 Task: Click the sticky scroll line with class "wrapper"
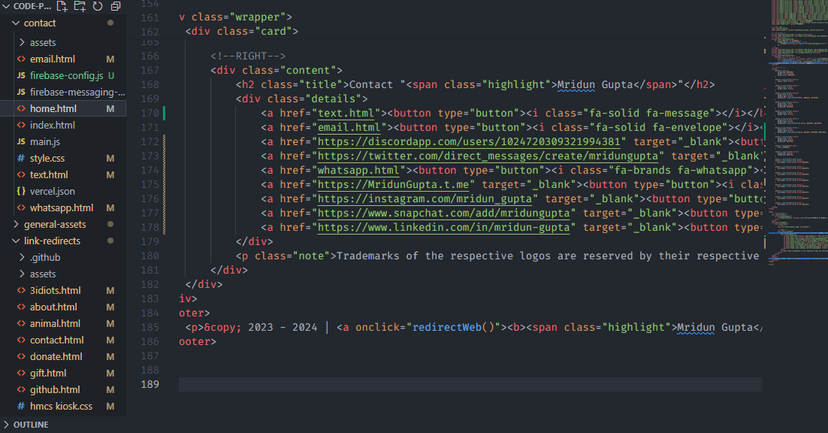click(x=236, y=17)
